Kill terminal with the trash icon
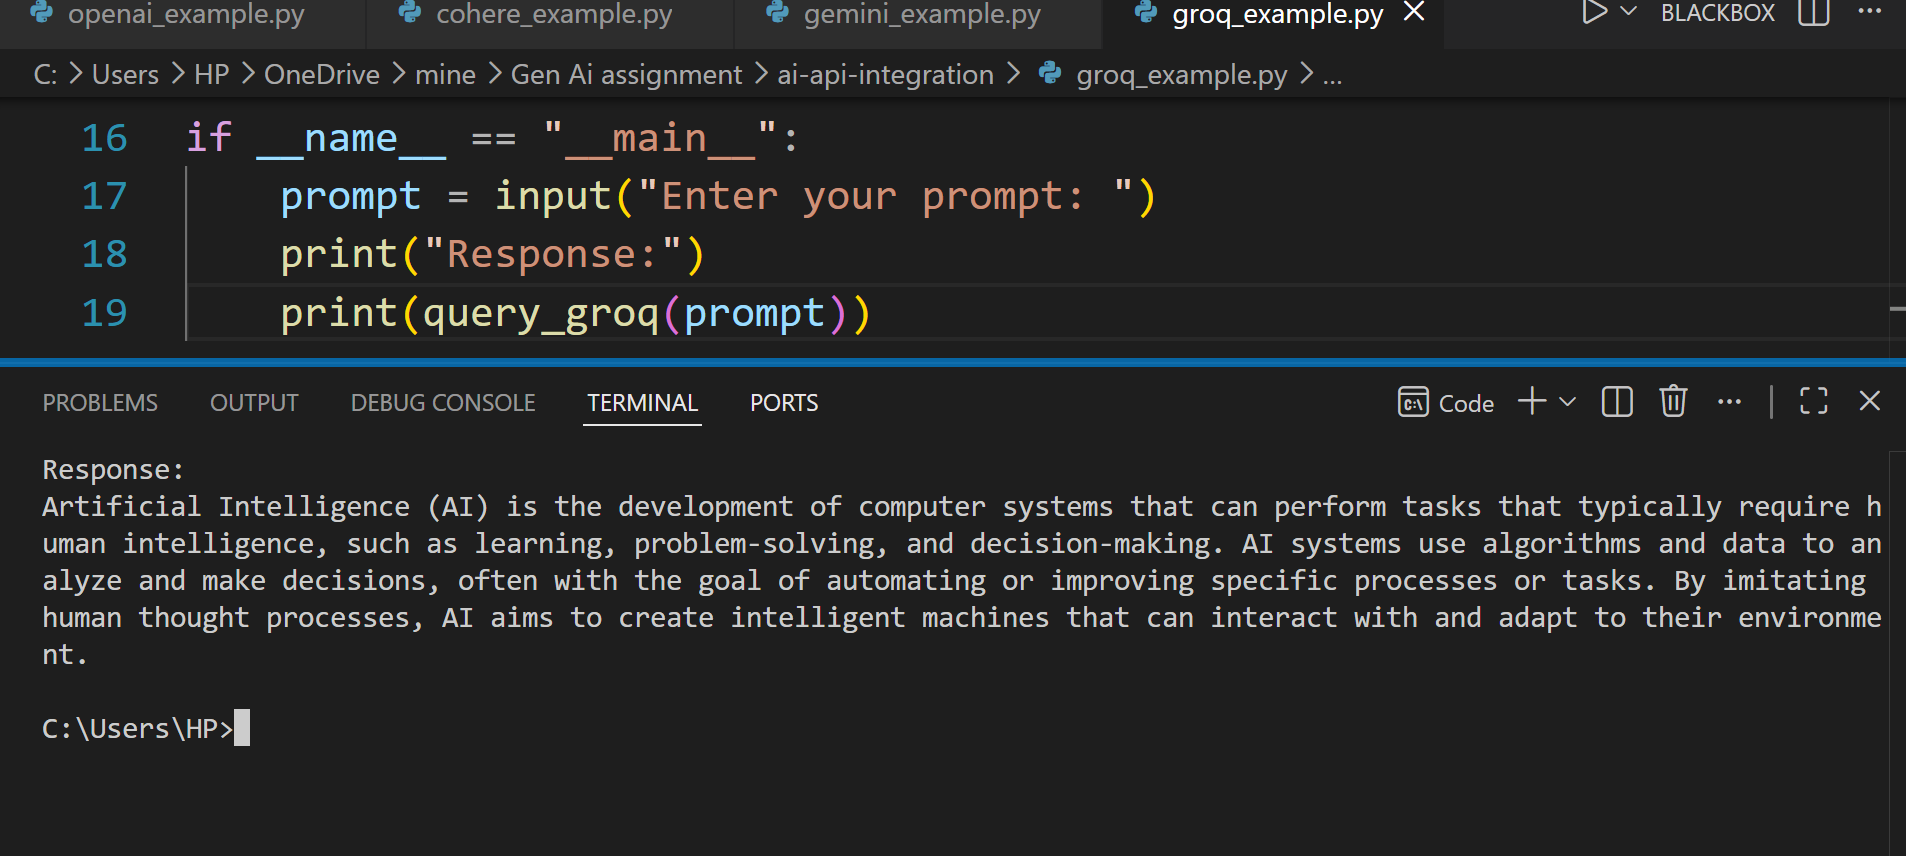1906x856 pixels. (1673, 401)
